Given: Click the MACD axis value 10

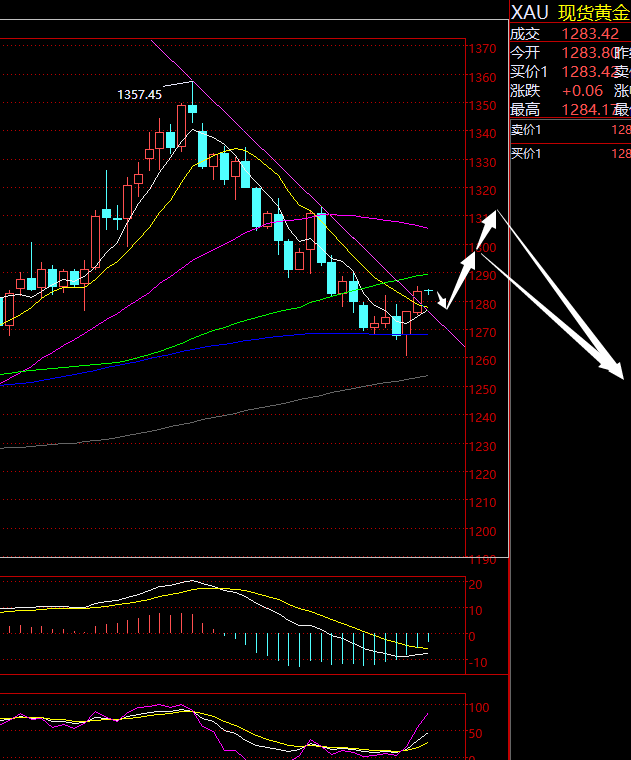Looking at the screenshot, I should pos(475,610).
